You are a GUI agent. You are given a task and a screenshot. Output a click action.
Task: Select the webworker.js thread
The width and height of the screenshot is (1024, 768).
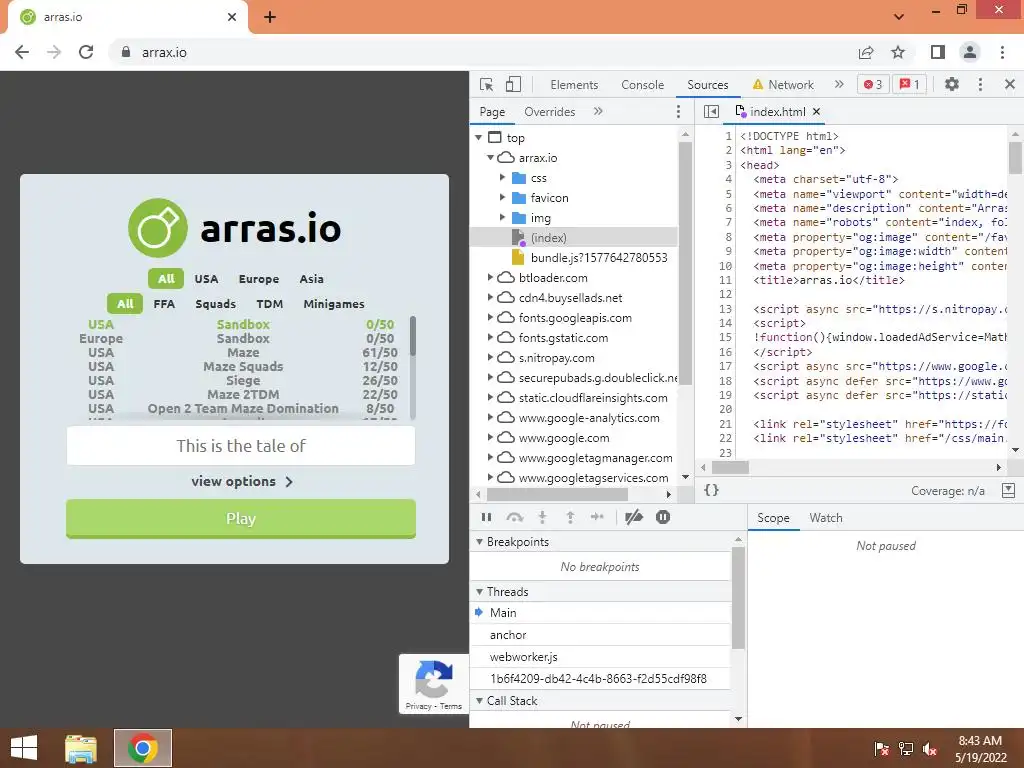point(600,657)
